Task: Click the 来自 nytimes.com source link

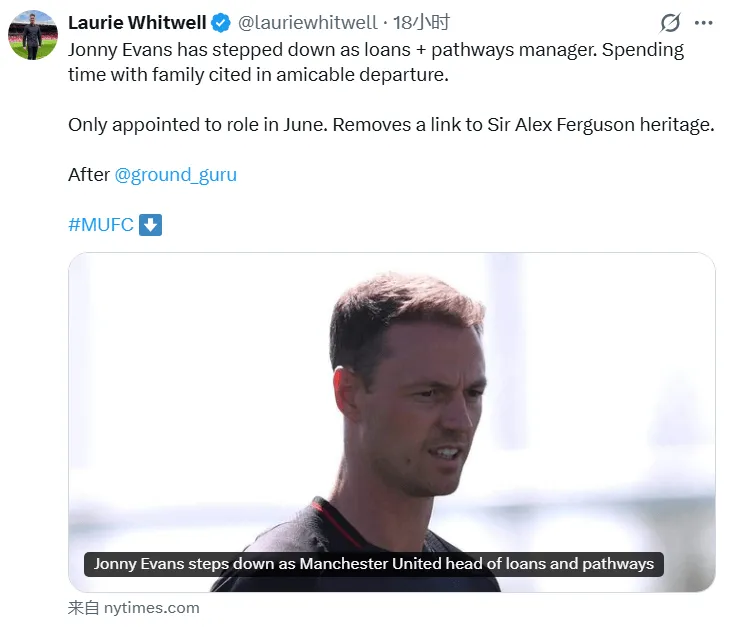Action: pyautogui.click(x=133, y=607)
